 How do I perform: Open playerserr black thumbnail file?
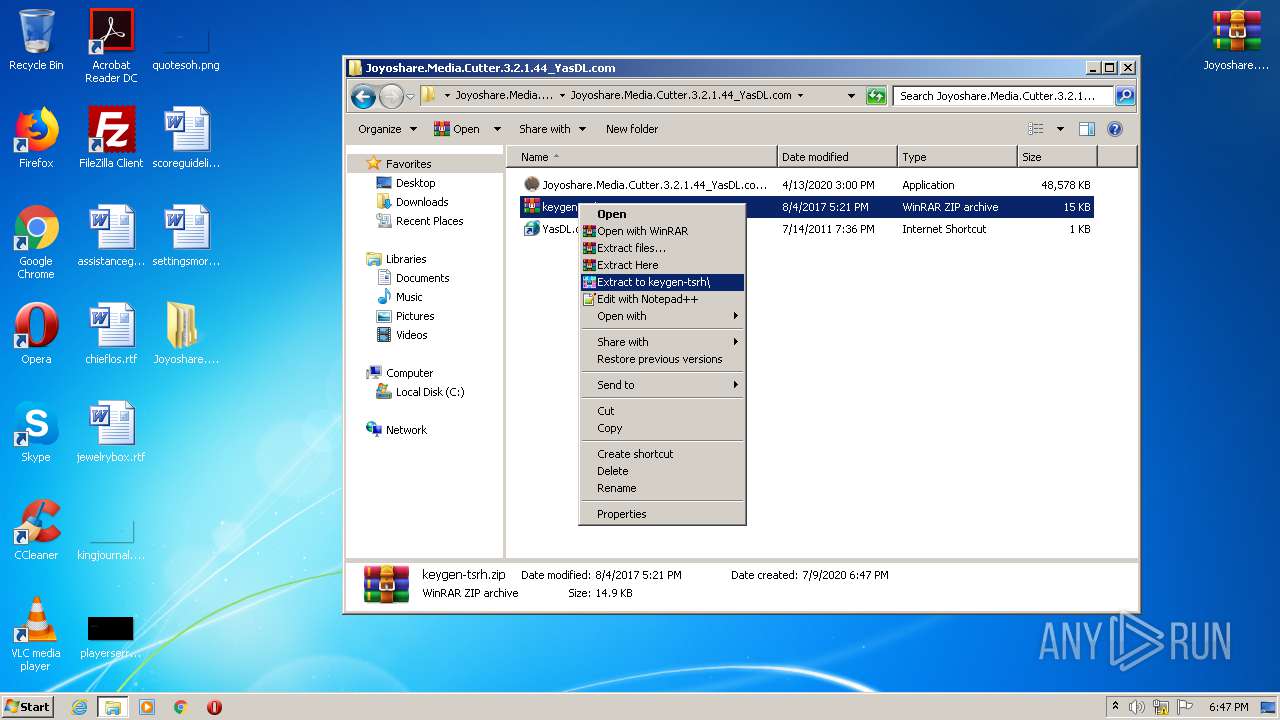[x=111, y=635]
